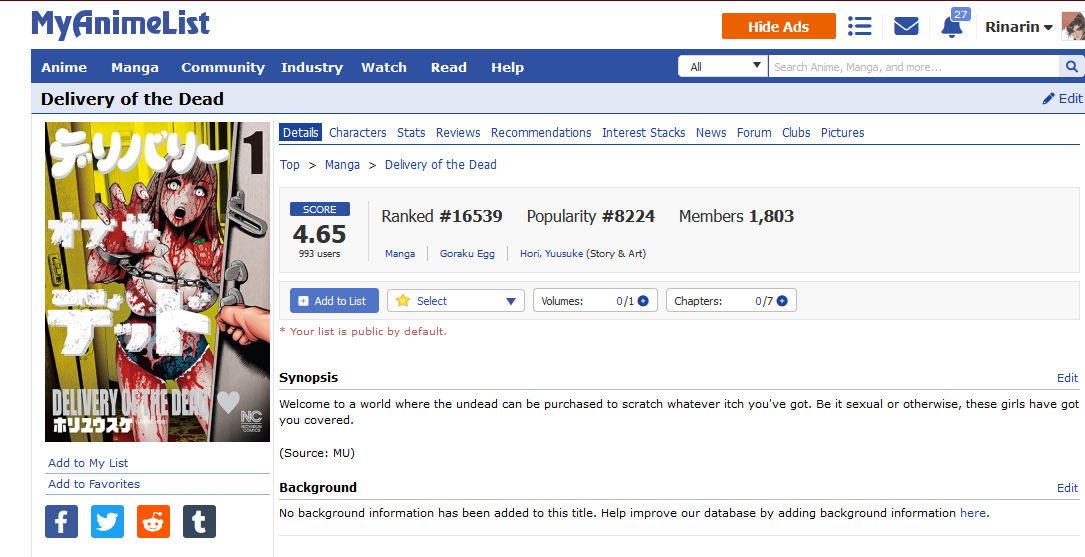Click Edit beside the Background heading
The image size is (1085, 557).
[x=1067, y=488]
